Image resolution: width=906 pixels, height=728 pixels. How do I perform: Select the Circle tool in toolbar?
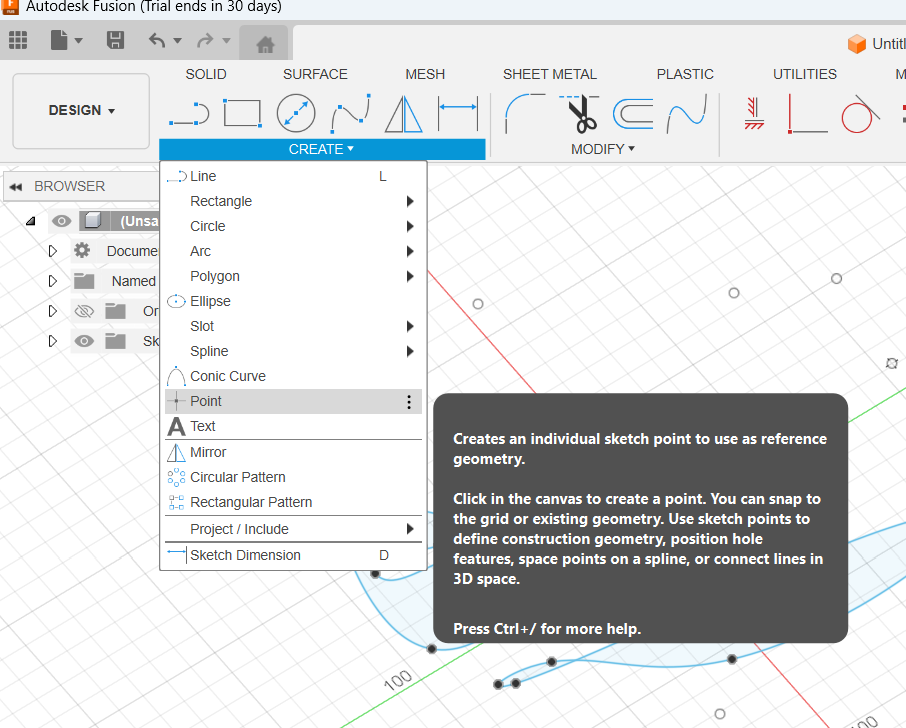coord(296,113)
